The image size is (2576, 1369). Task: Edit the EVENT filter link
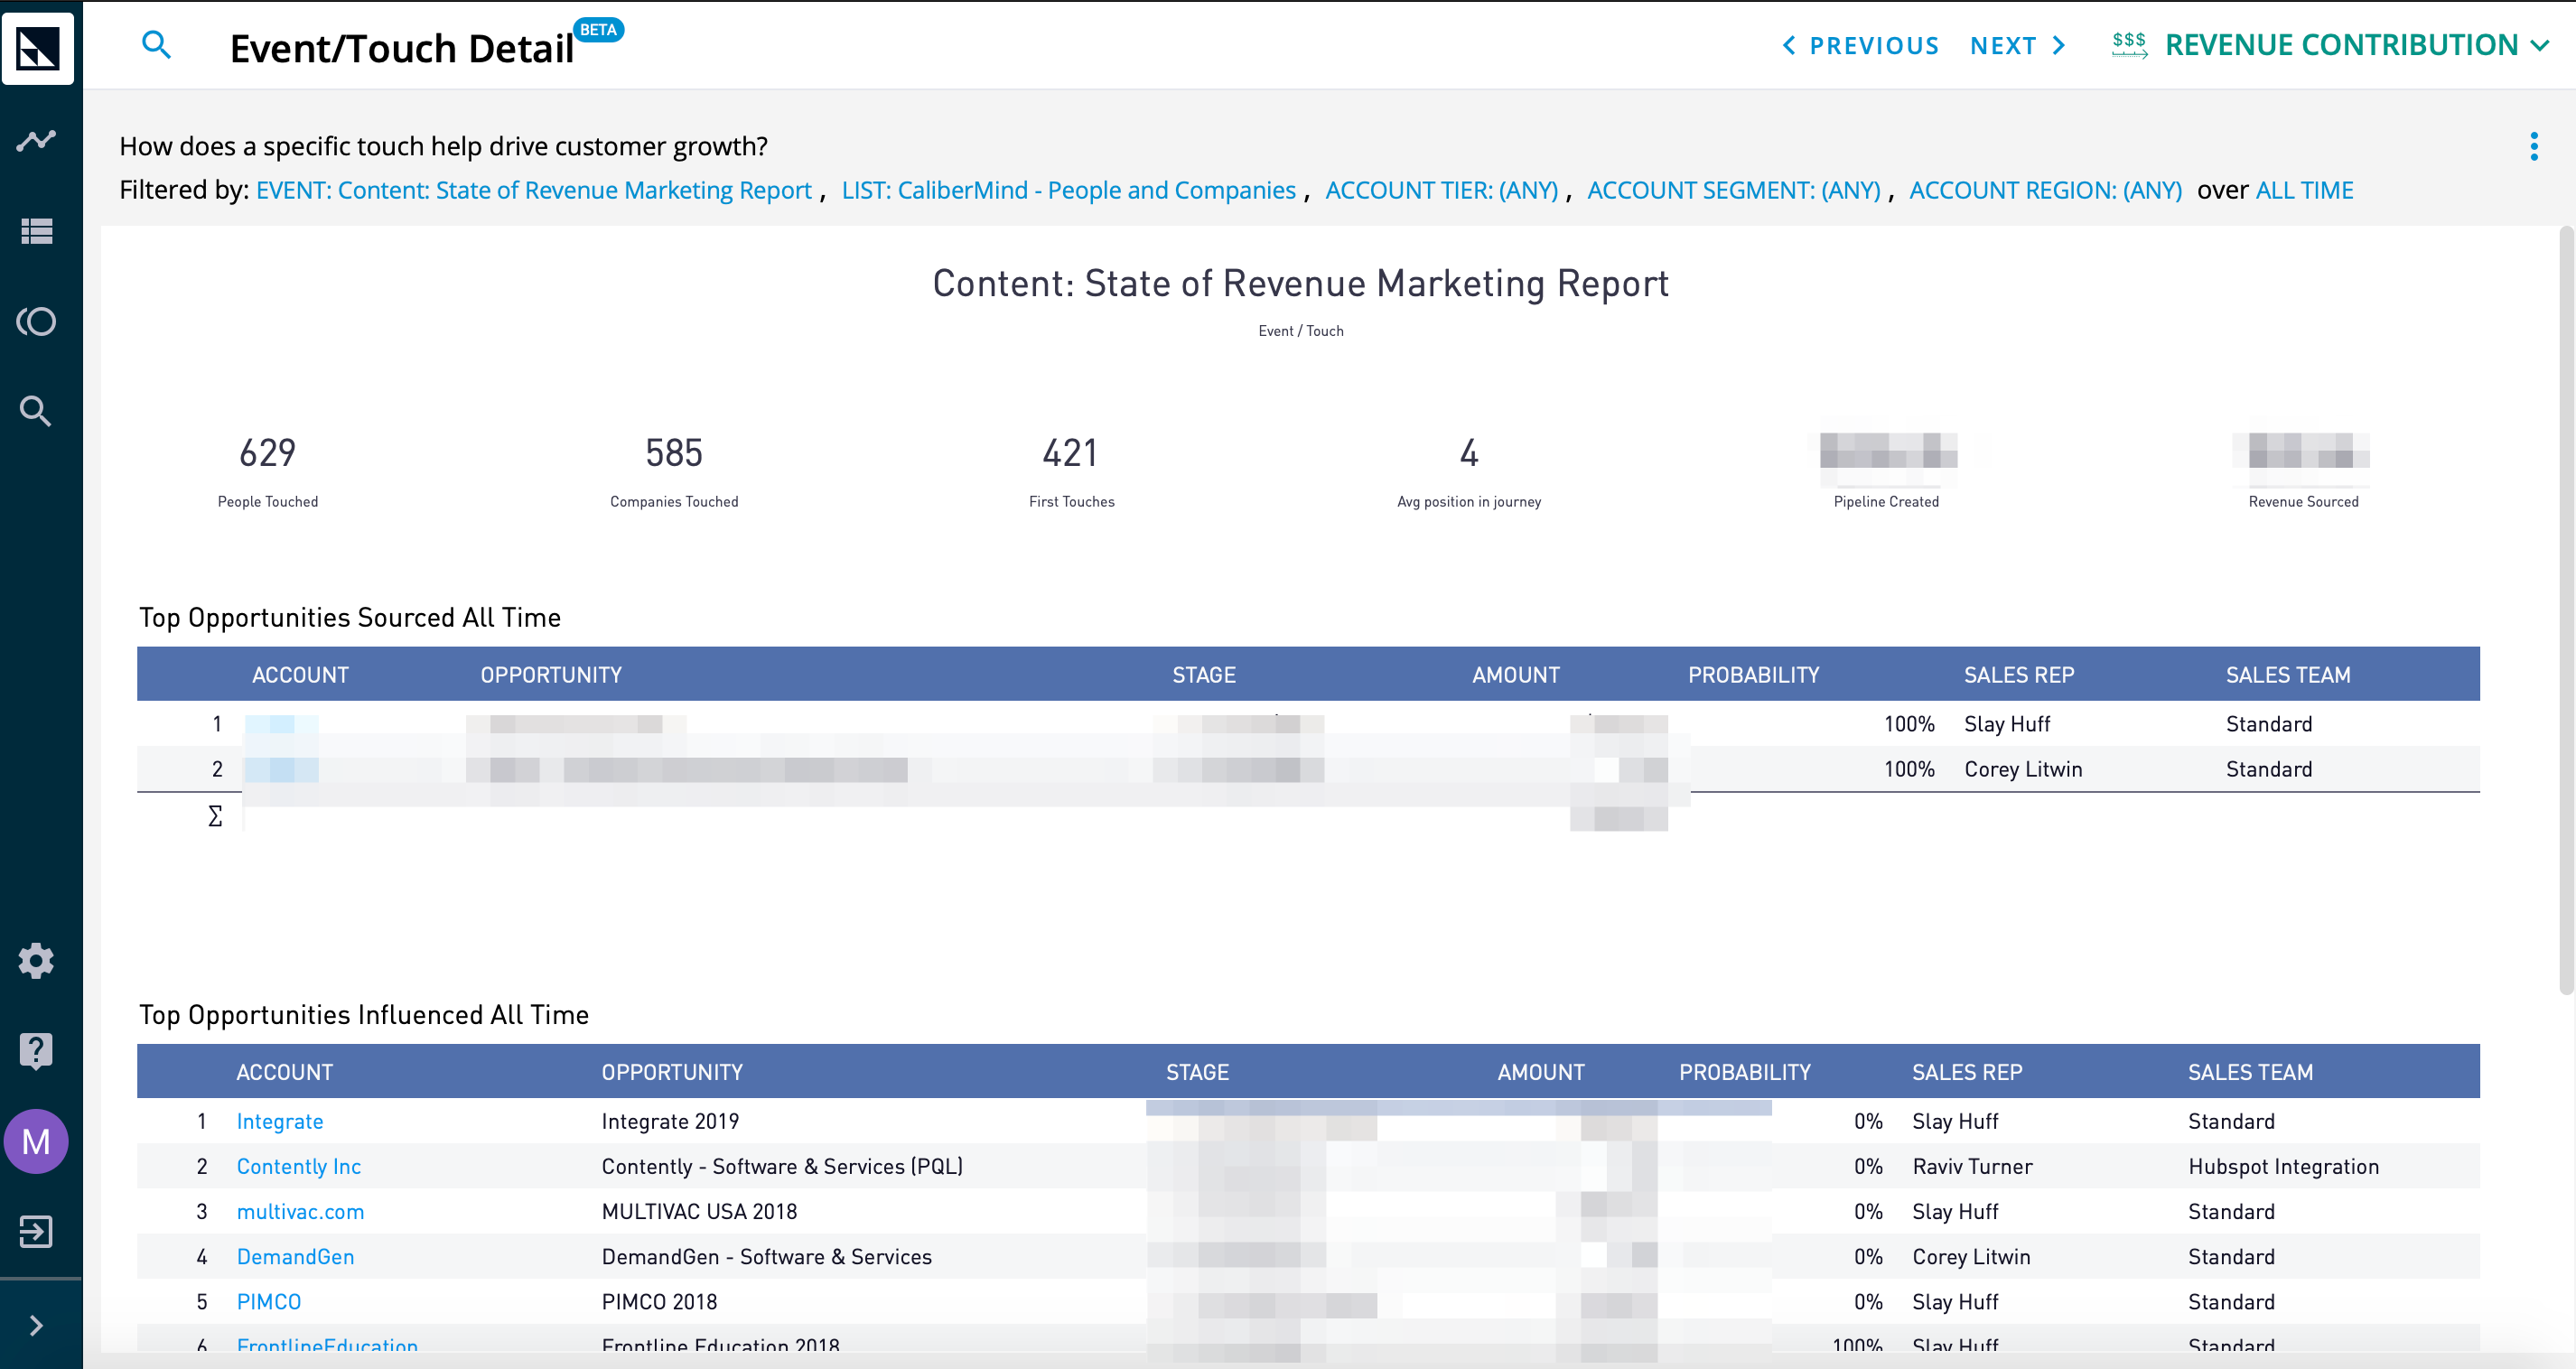533,190
